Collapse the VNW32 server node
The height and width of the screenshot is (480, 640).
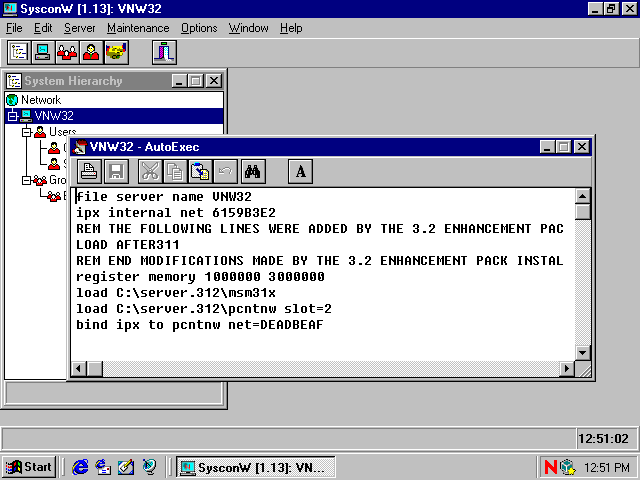click(12, 116)
